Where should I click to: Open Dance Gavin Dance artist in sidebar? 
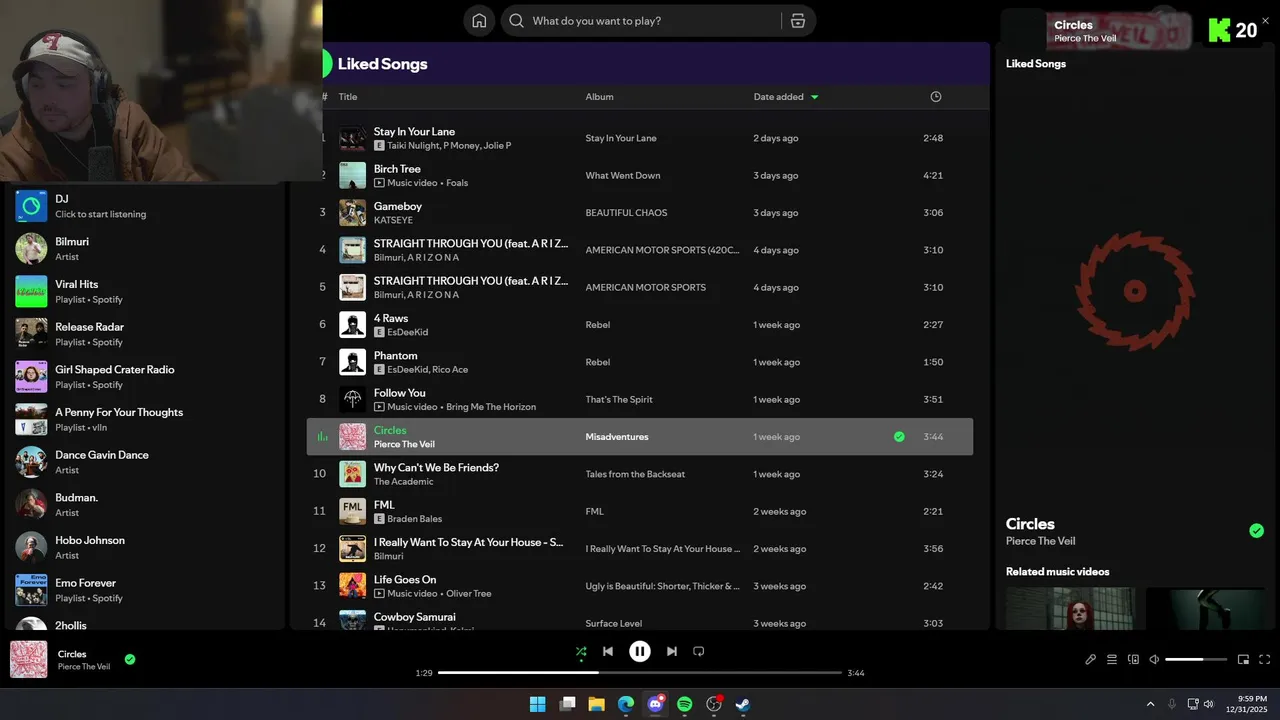pyautogui.click(x=146, y=462)
